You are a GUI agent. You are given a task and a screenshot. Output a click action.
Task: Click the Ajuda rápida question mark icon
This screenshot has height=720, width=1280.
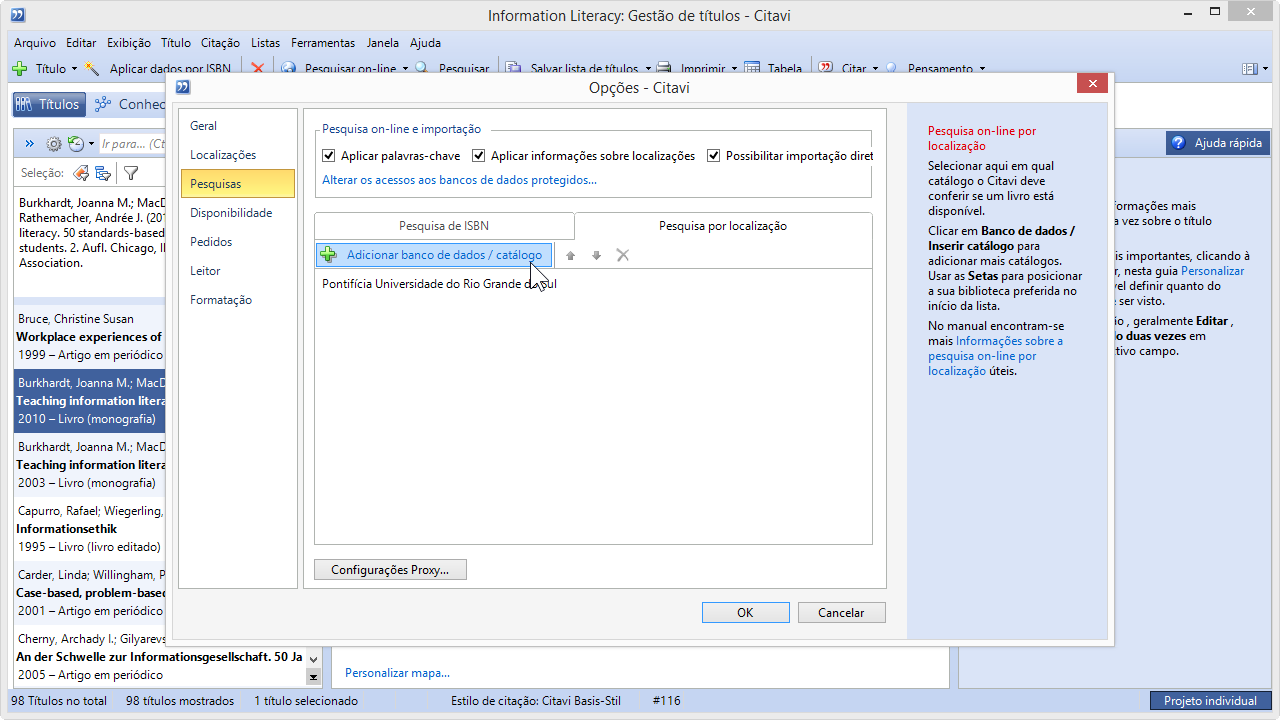(x=1178, y=143)
